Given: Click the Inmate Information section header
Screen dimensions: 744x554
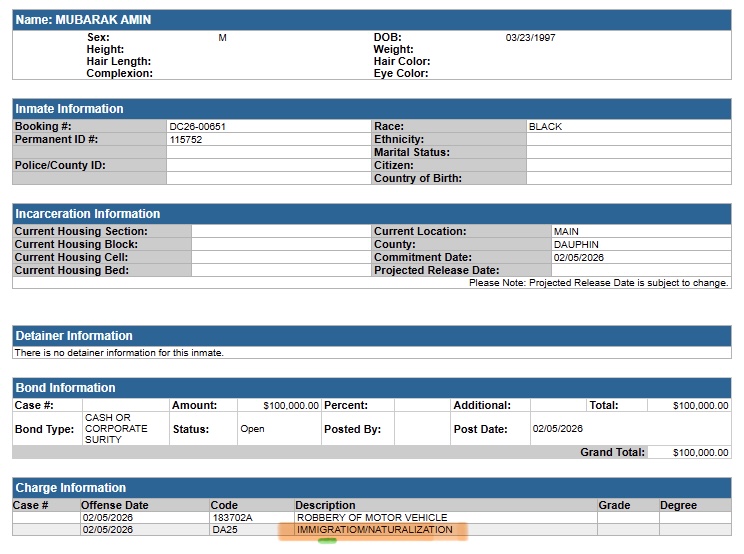Looking at the screenshot, I should tap(70, 109).
